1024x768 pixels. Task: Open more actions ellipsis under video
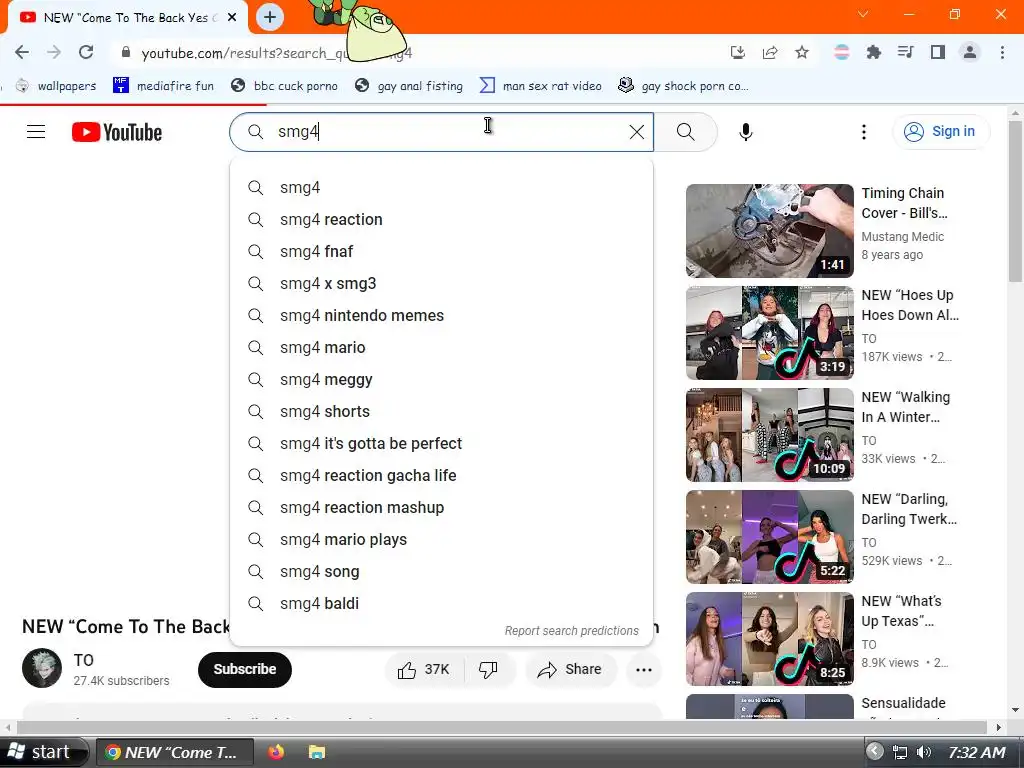pyautogui.click(x=644, y=669)
